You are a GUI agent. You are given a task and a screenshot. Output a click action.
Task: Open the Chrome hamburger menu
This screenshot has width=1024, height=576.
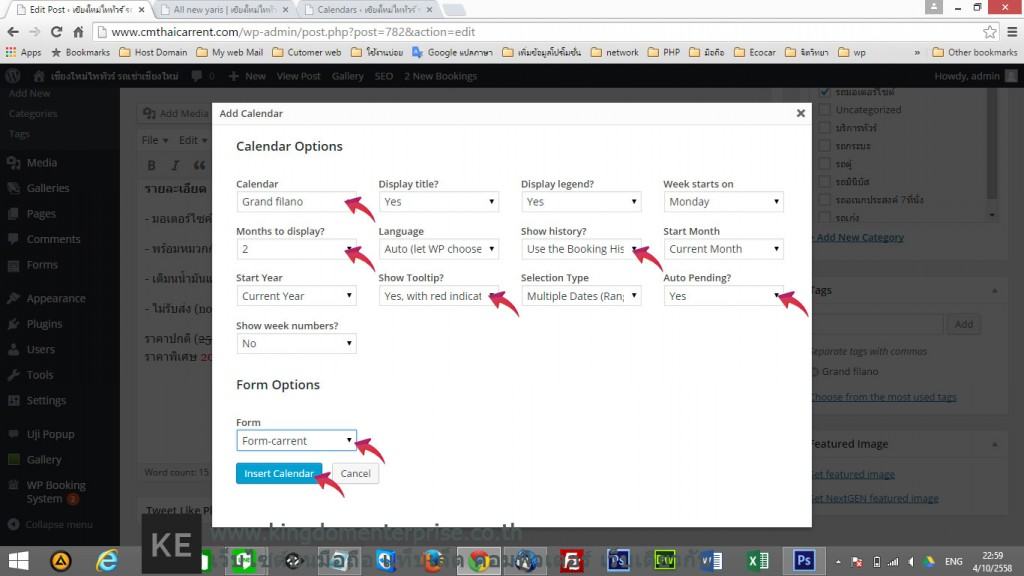tap(1010, 32)
